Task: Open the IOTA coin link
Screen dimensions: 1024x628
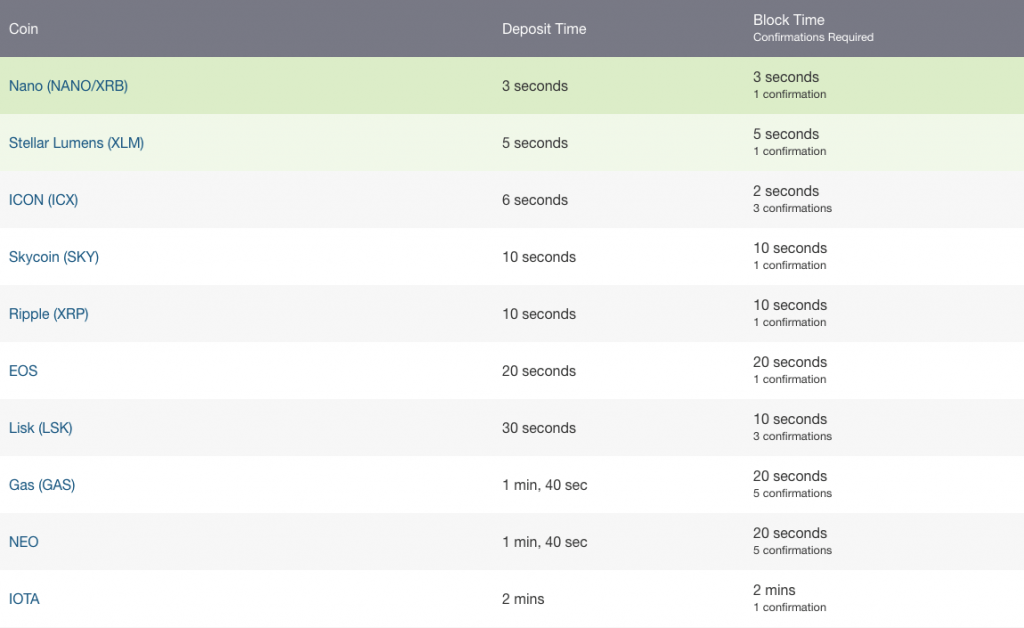Action: pyautogui.click(x=24, y=599)
